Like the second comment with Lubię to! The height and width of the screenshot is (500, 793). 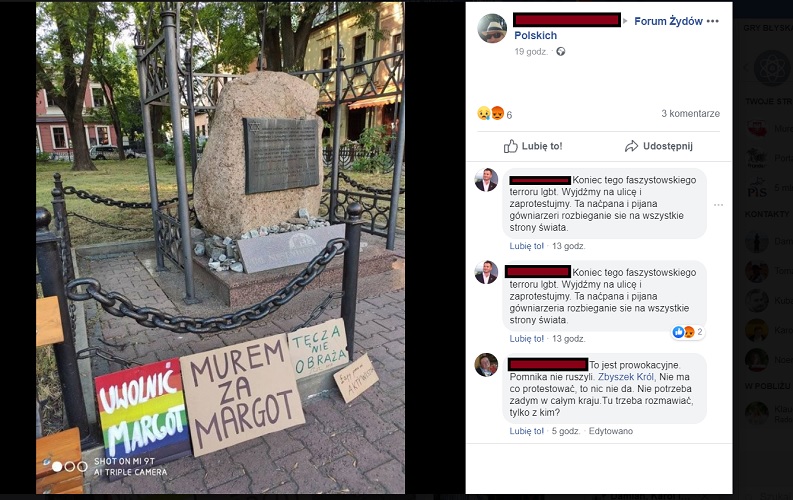526,339
